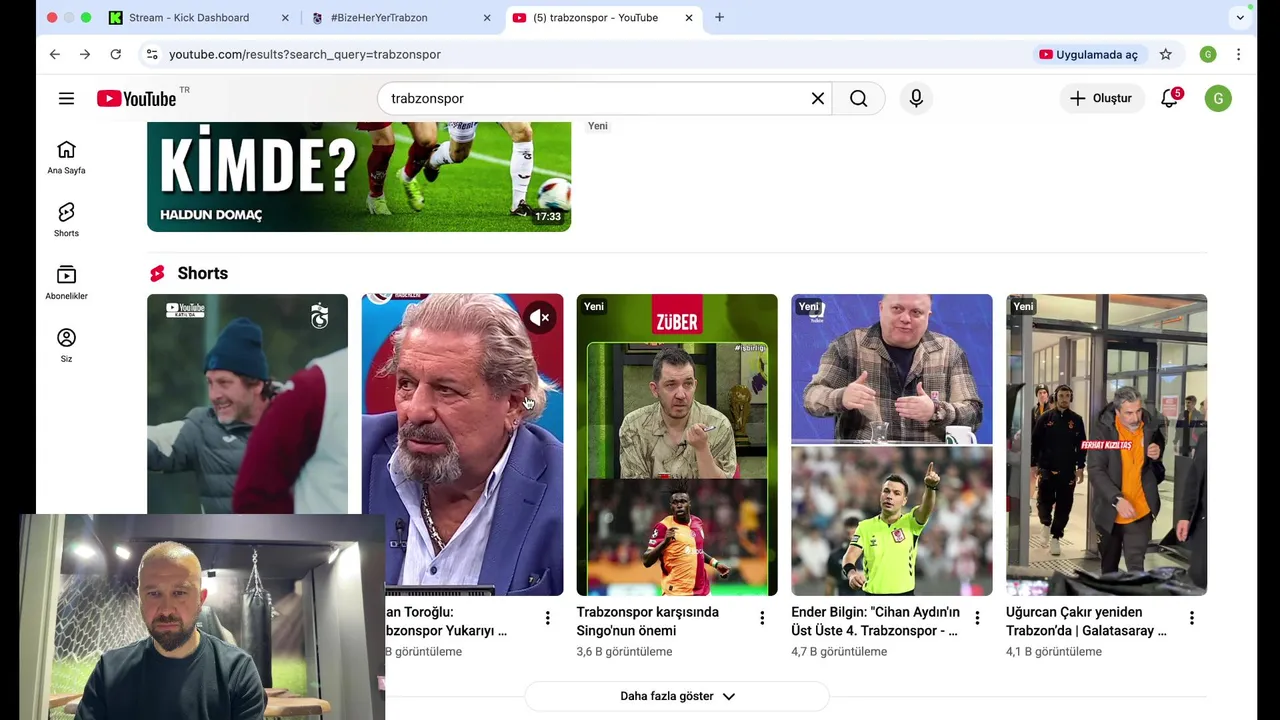The width and height of the screenshot is (1280, 720).
Task: Navigate back with the browser back arrow
Action: point(54,54)
